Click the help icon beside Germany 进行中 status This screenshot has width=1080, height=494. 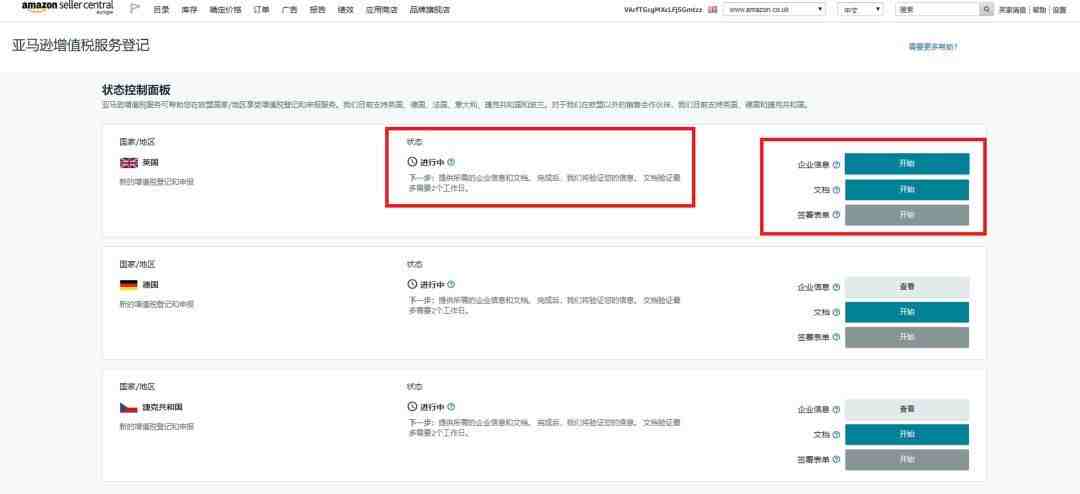click(451, 284)
